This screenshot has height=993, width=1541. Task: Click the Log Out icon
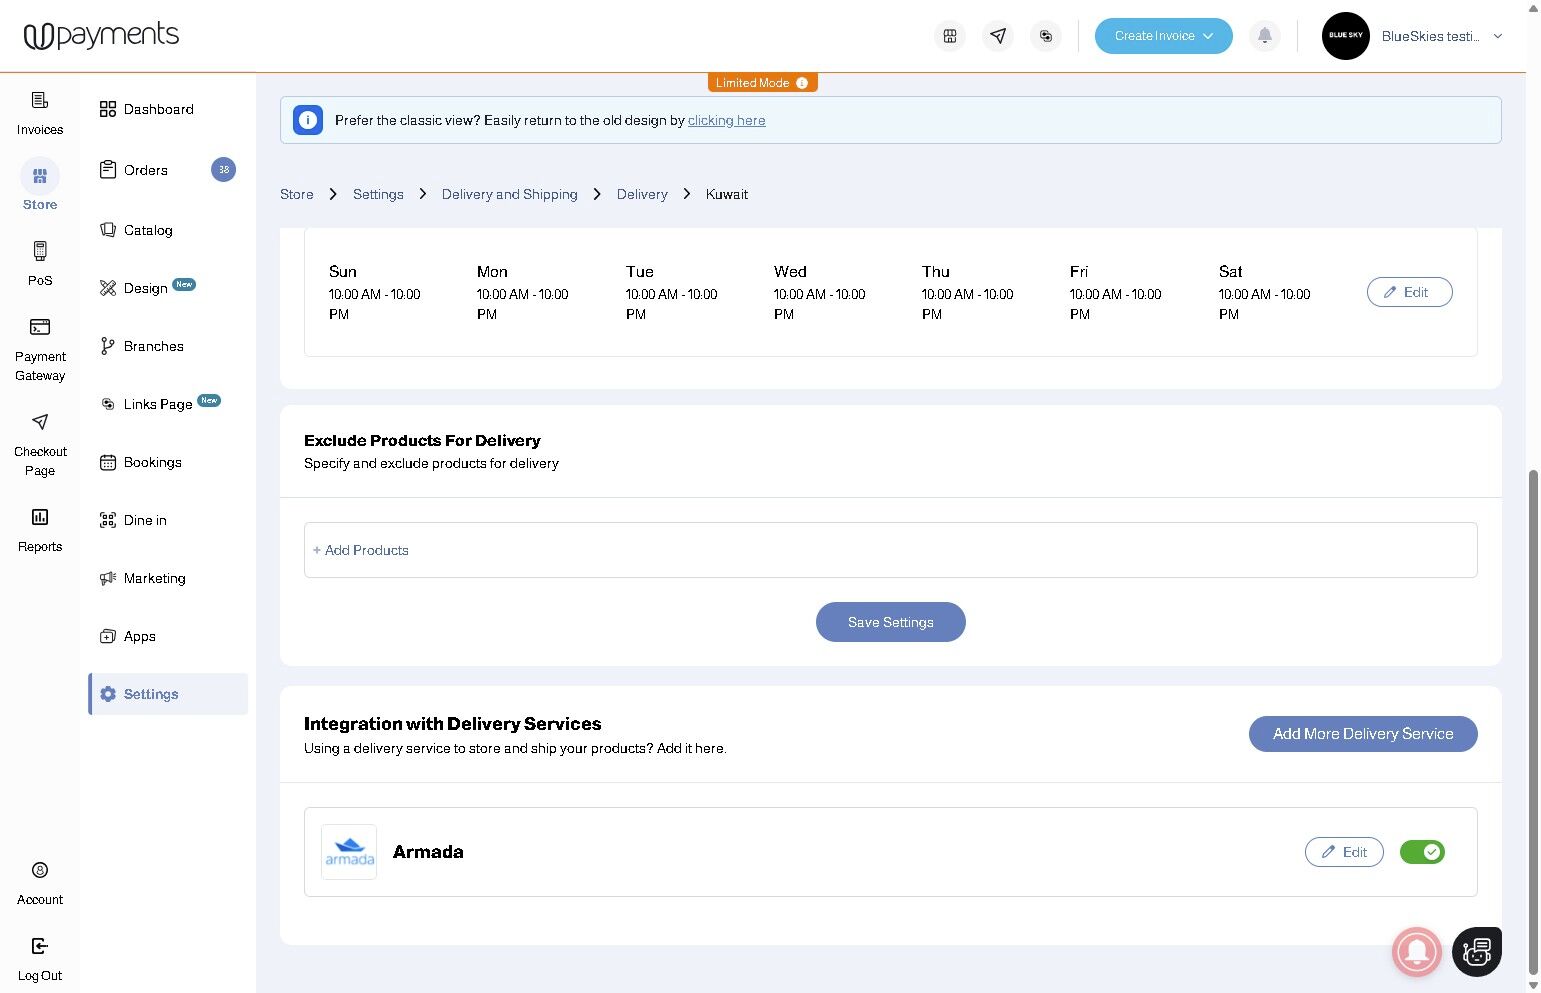point(40,946)
